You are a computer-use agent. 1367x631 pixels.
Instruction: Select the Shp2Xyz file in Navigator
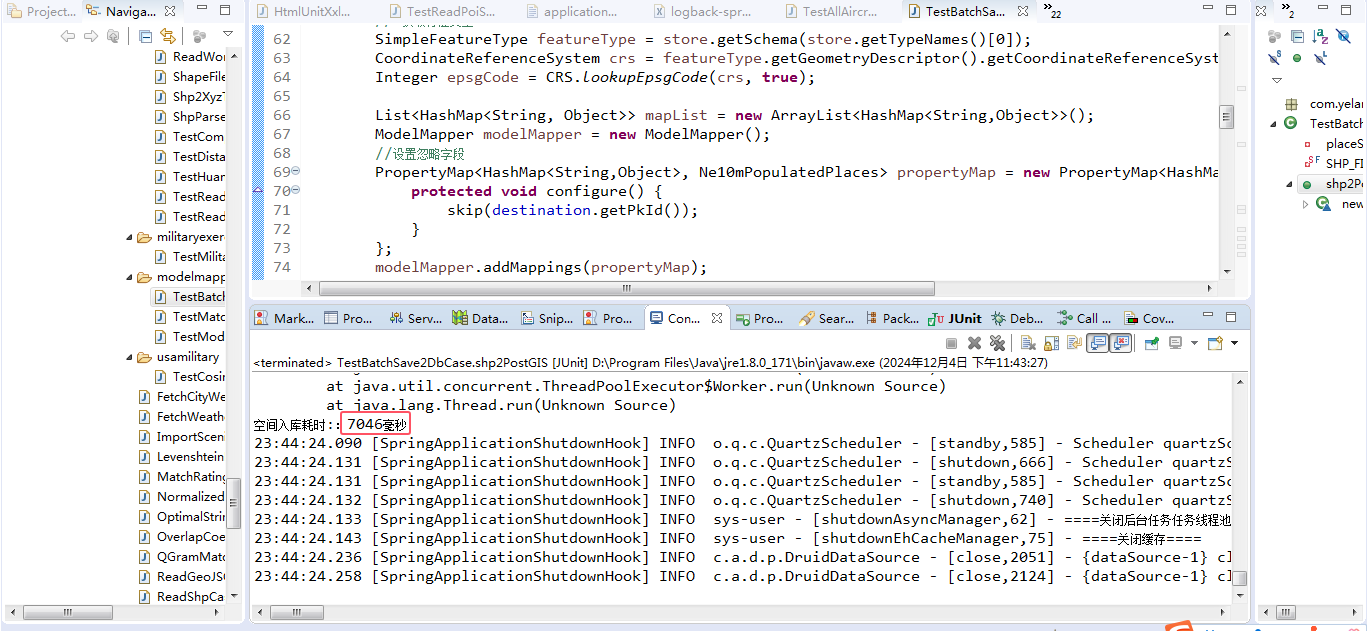click(x=190, y=97)
